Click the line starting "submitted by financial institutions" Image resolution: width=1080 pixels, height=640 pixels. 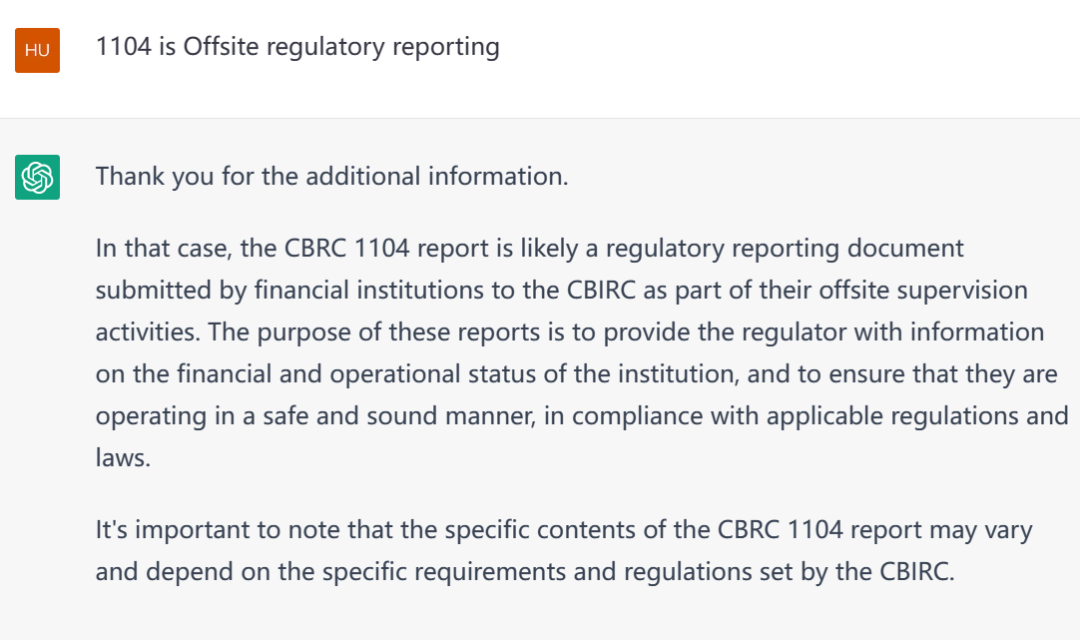point(561,290)
